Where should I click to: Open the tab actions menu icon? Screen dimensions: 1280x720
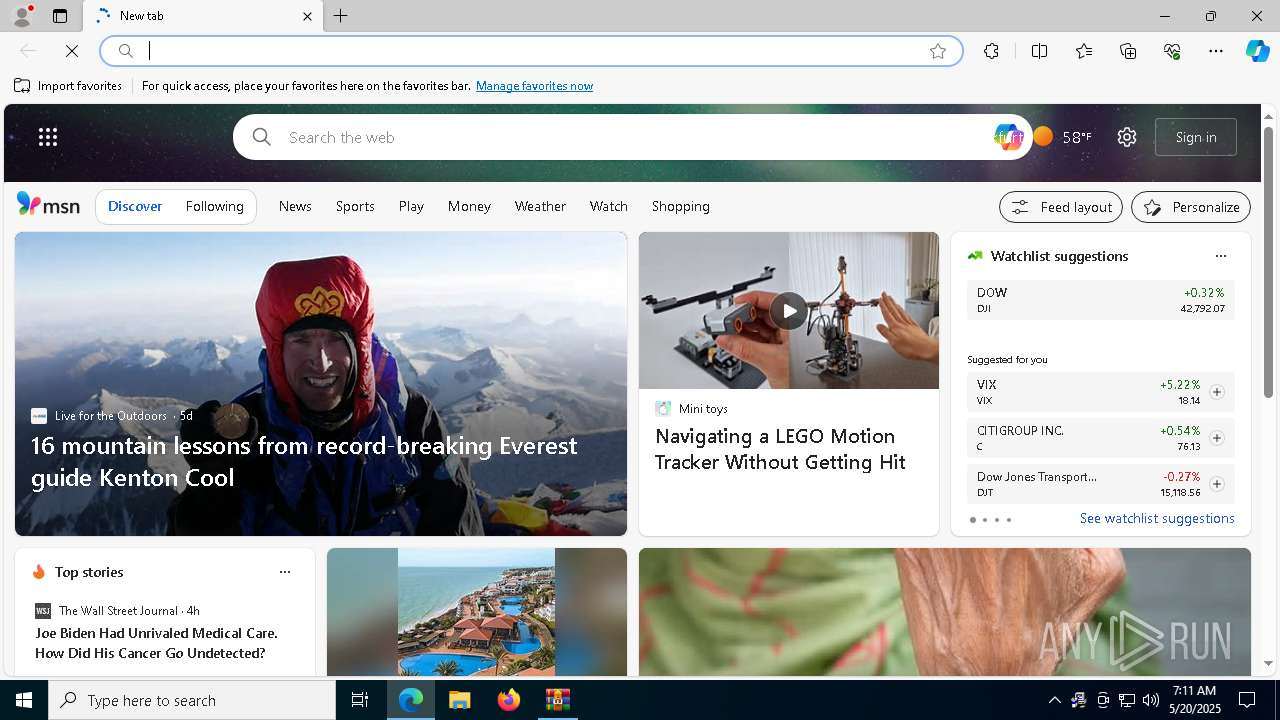(60, 16)
